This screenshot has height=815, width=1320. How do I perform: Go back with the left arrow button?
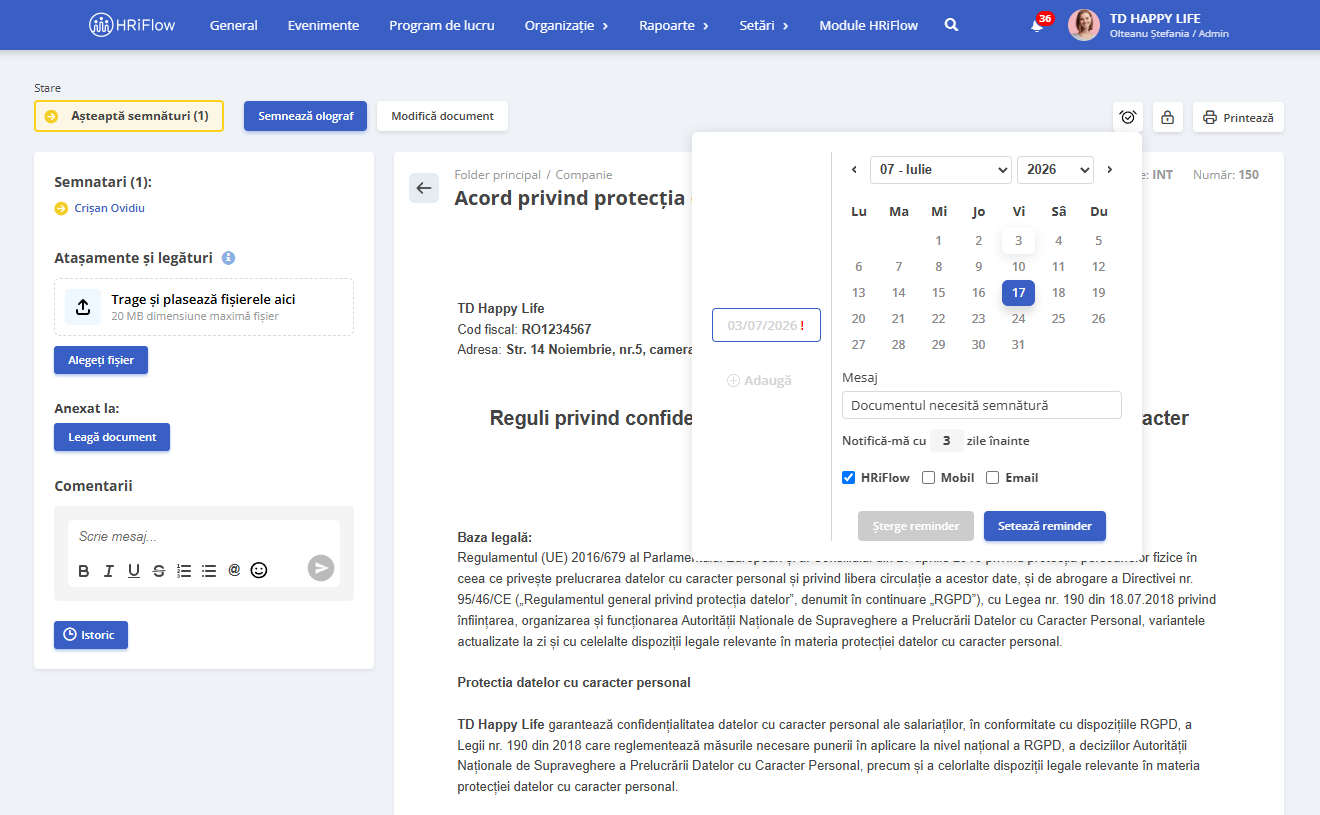click(424, 188)
